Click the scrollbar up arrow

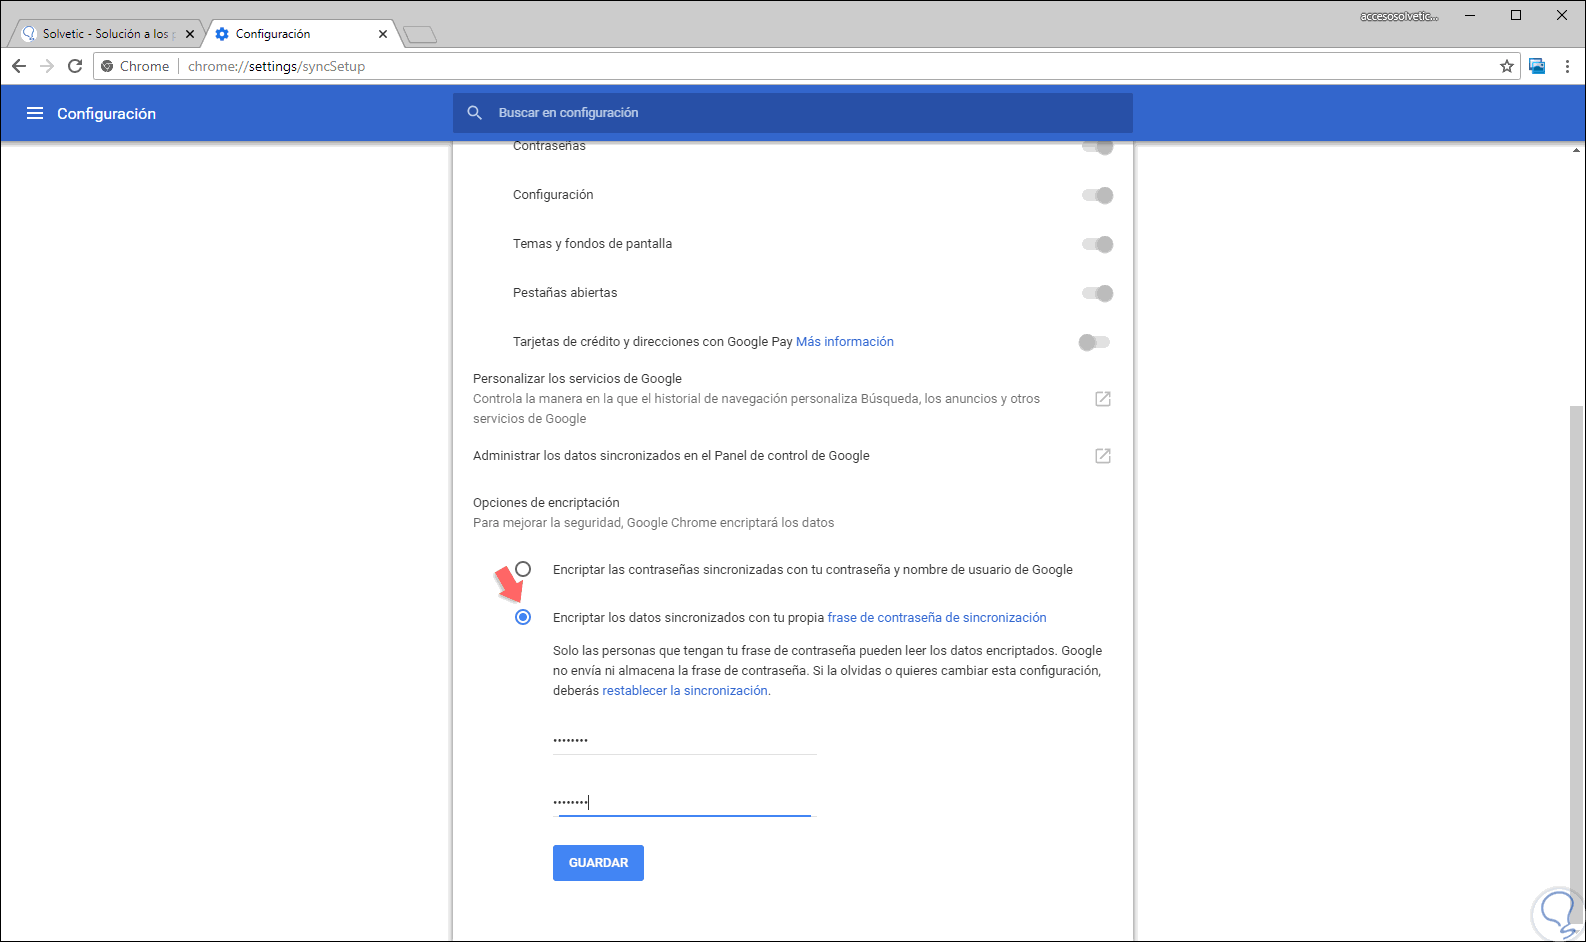[1577, 150]
